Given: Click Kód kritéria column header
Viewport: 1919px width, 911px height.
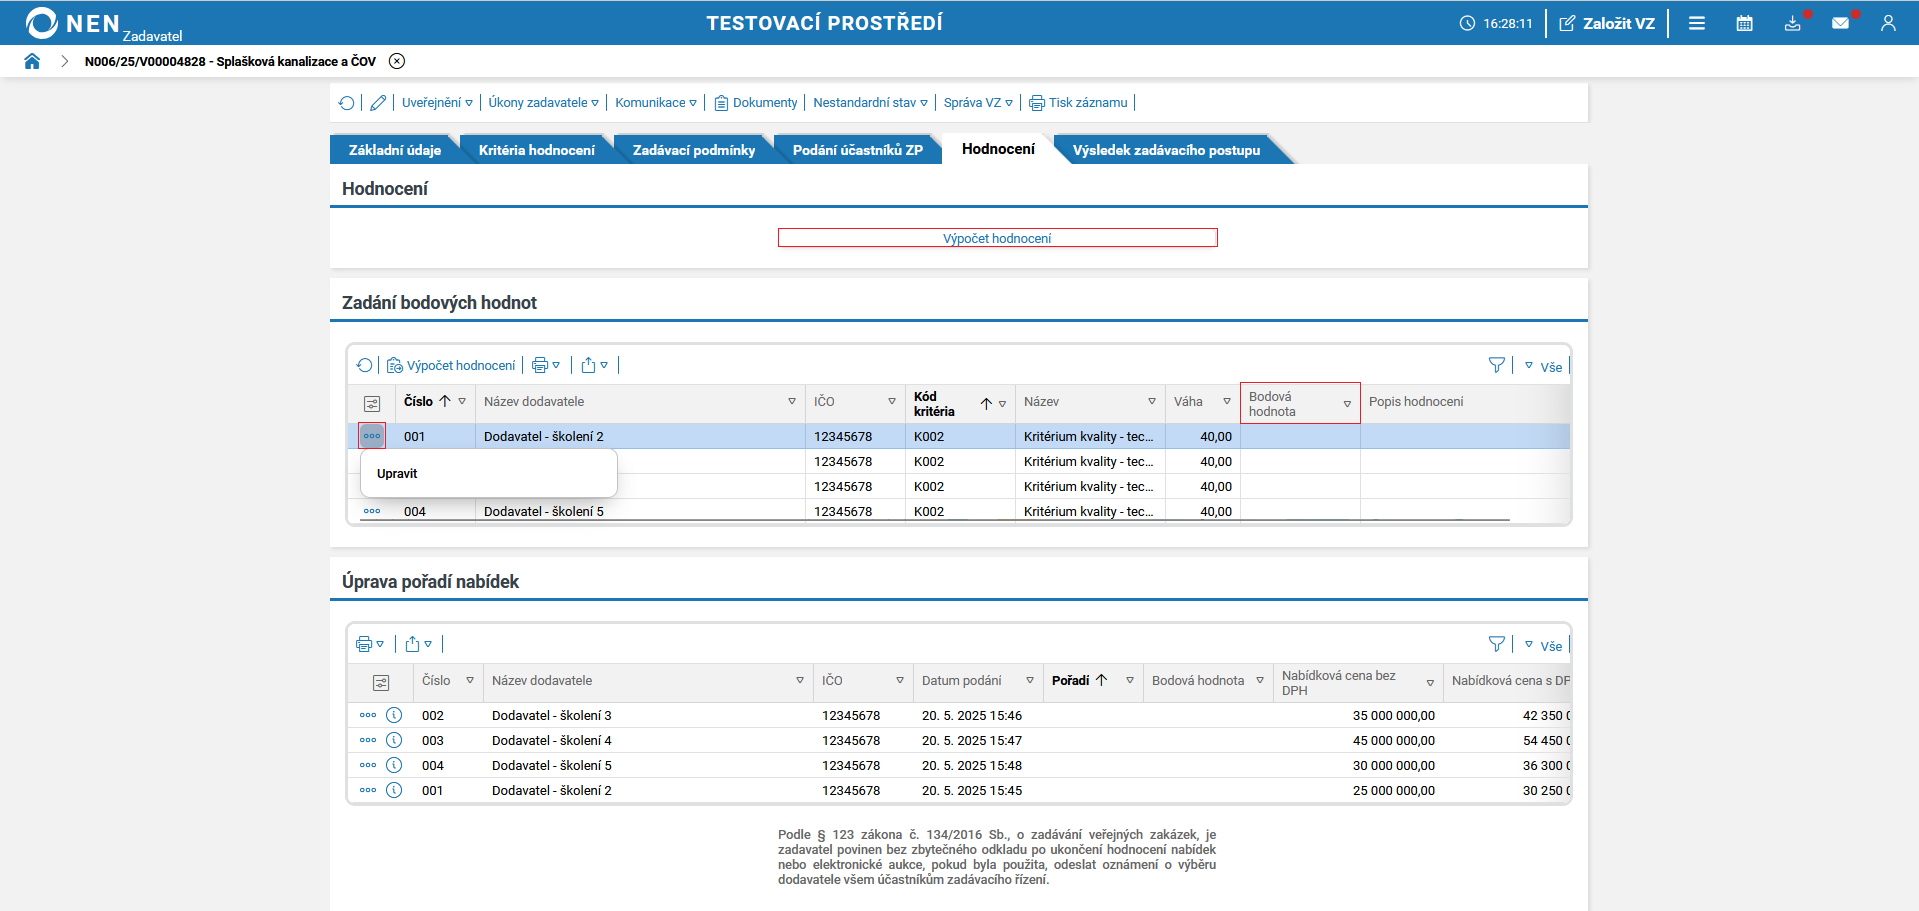Looking at the screenshot, I should point(934,404).
